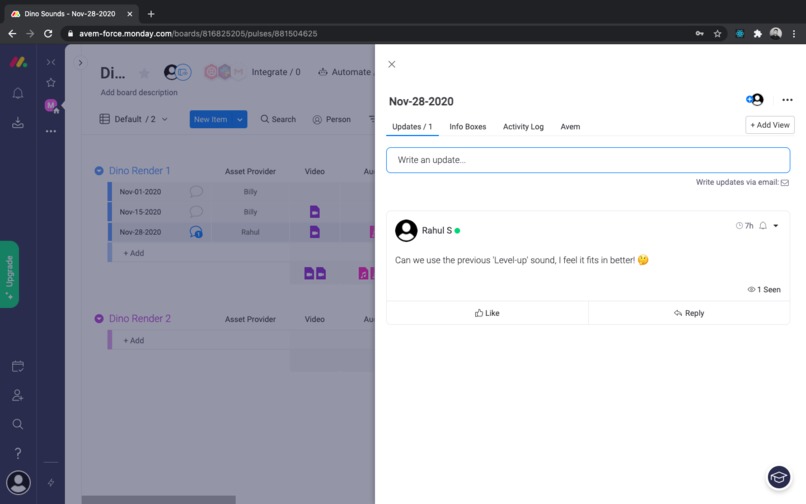Collapse workspace pane arrows icon
Image resolution: width=806 pixels, height=504 pixels.
tap(51, 62)
